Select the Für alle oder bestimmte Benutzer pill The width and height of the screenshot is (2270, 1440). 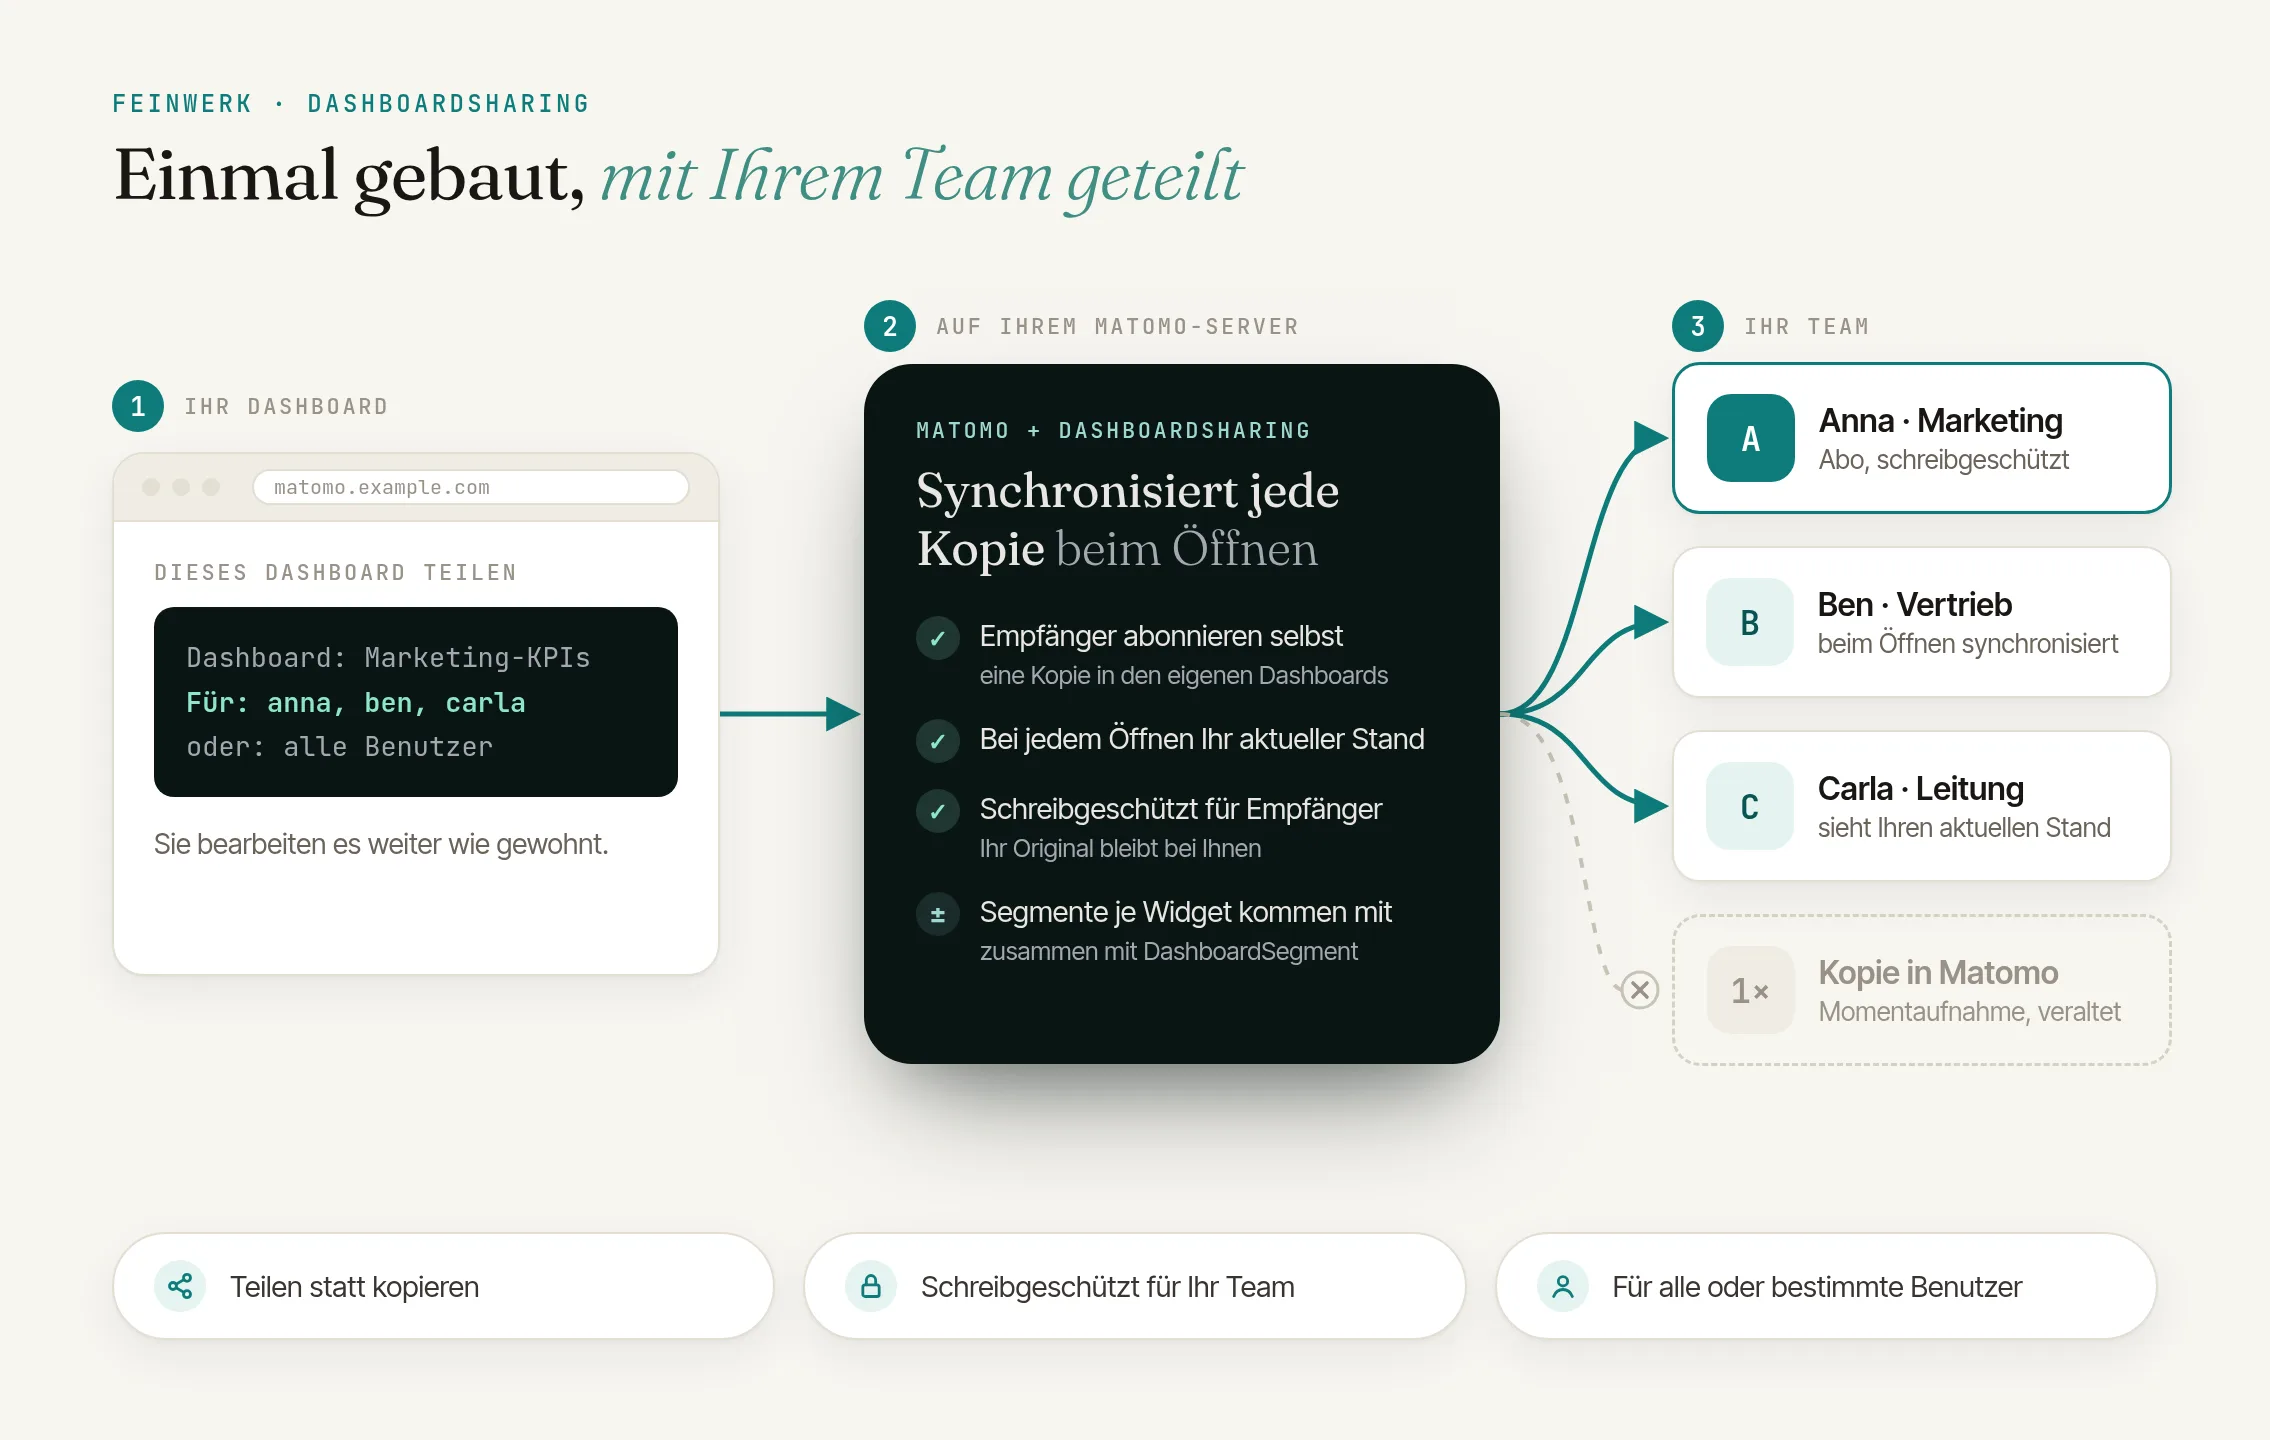[1826, 1286]
